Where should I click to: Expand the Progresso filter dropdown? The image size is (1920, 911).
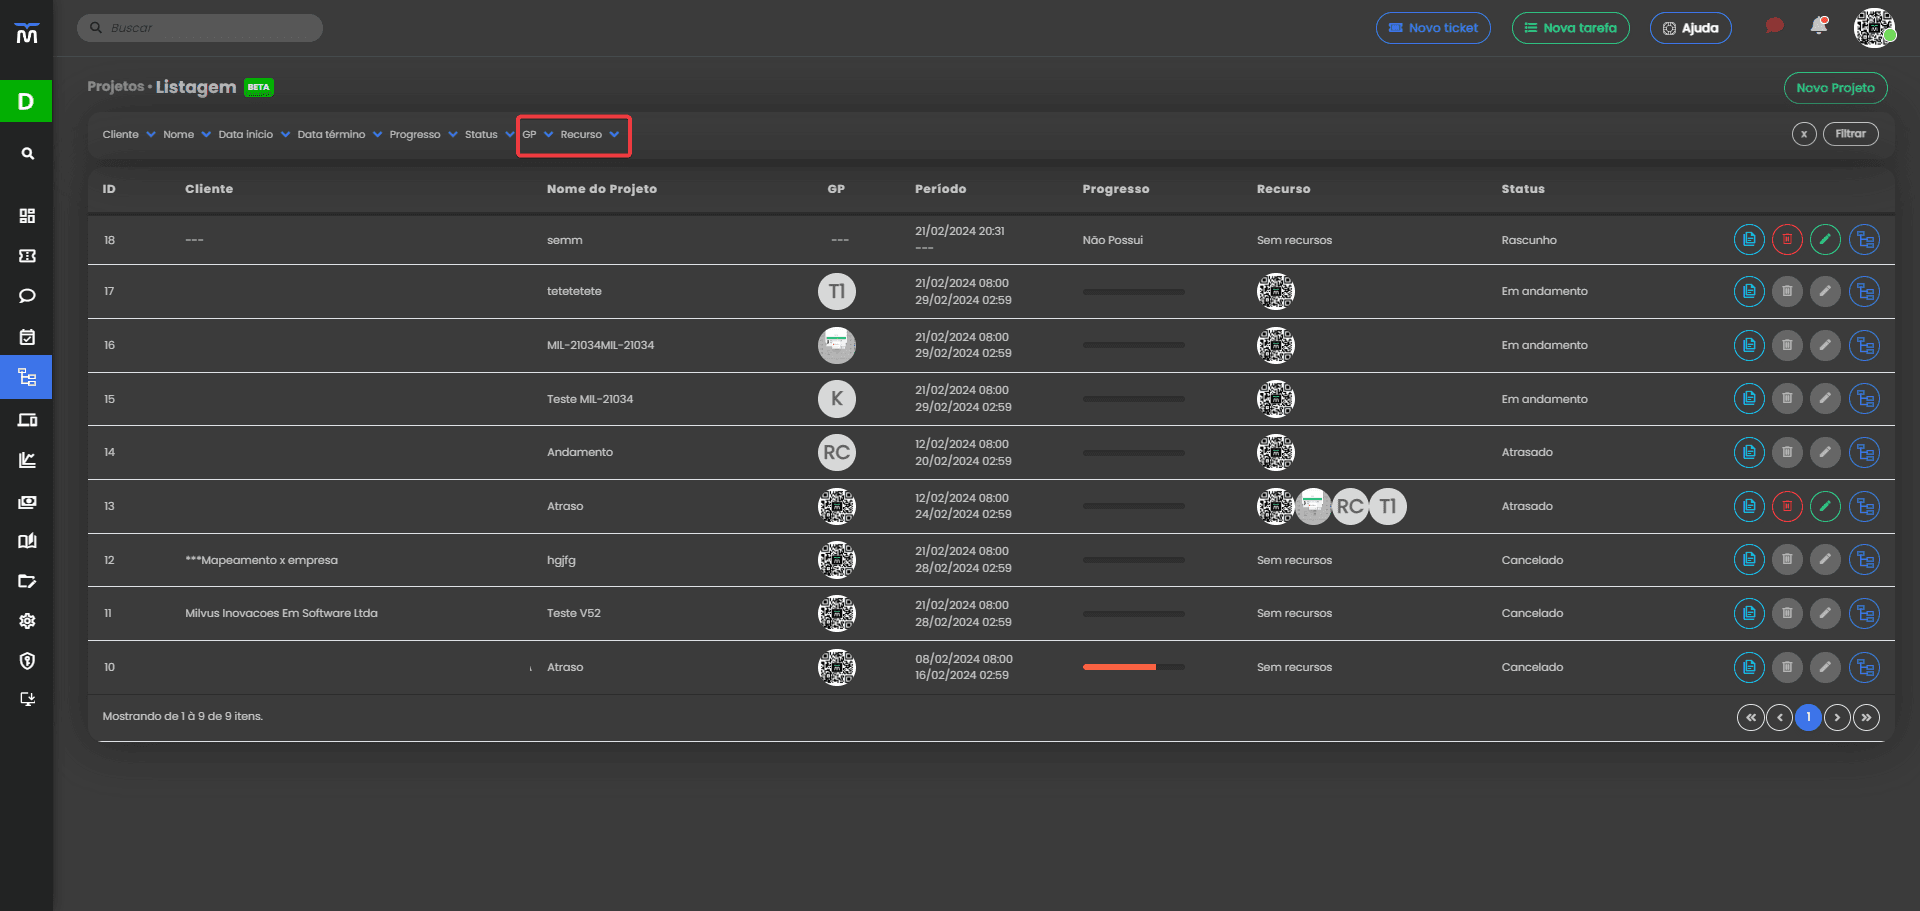coord(423,135)
